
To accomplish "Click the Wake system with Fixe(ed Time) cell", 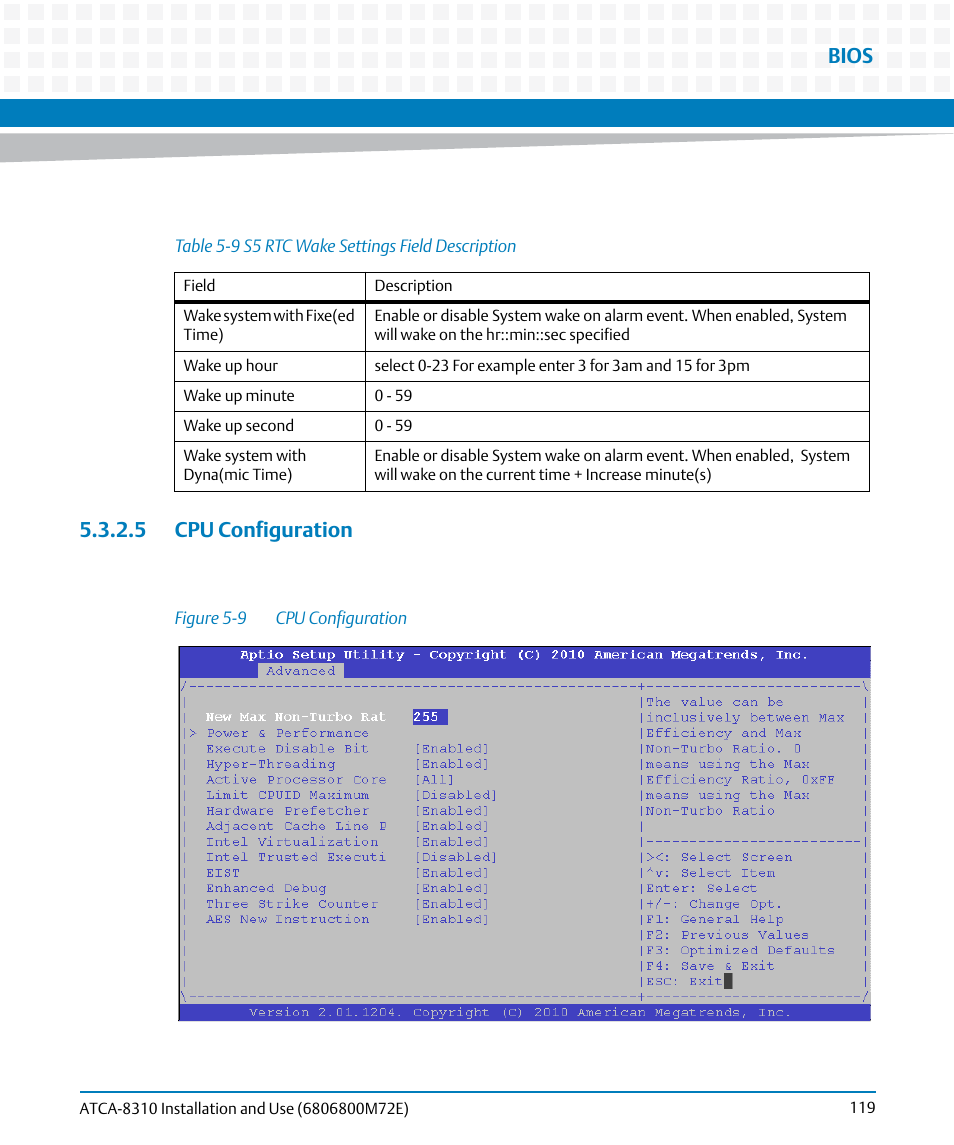I will (270, 325).
